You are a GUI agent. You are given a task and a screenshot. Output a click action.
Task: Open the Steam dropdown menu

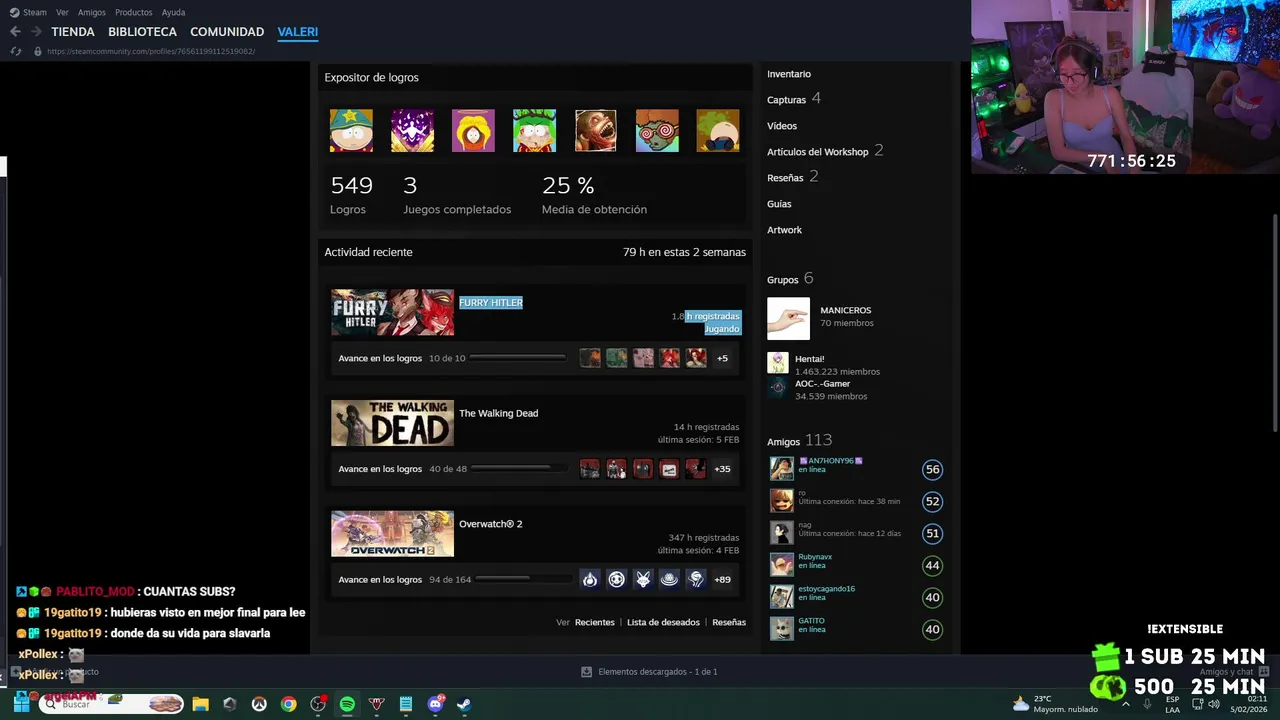(x=35, y=13)
